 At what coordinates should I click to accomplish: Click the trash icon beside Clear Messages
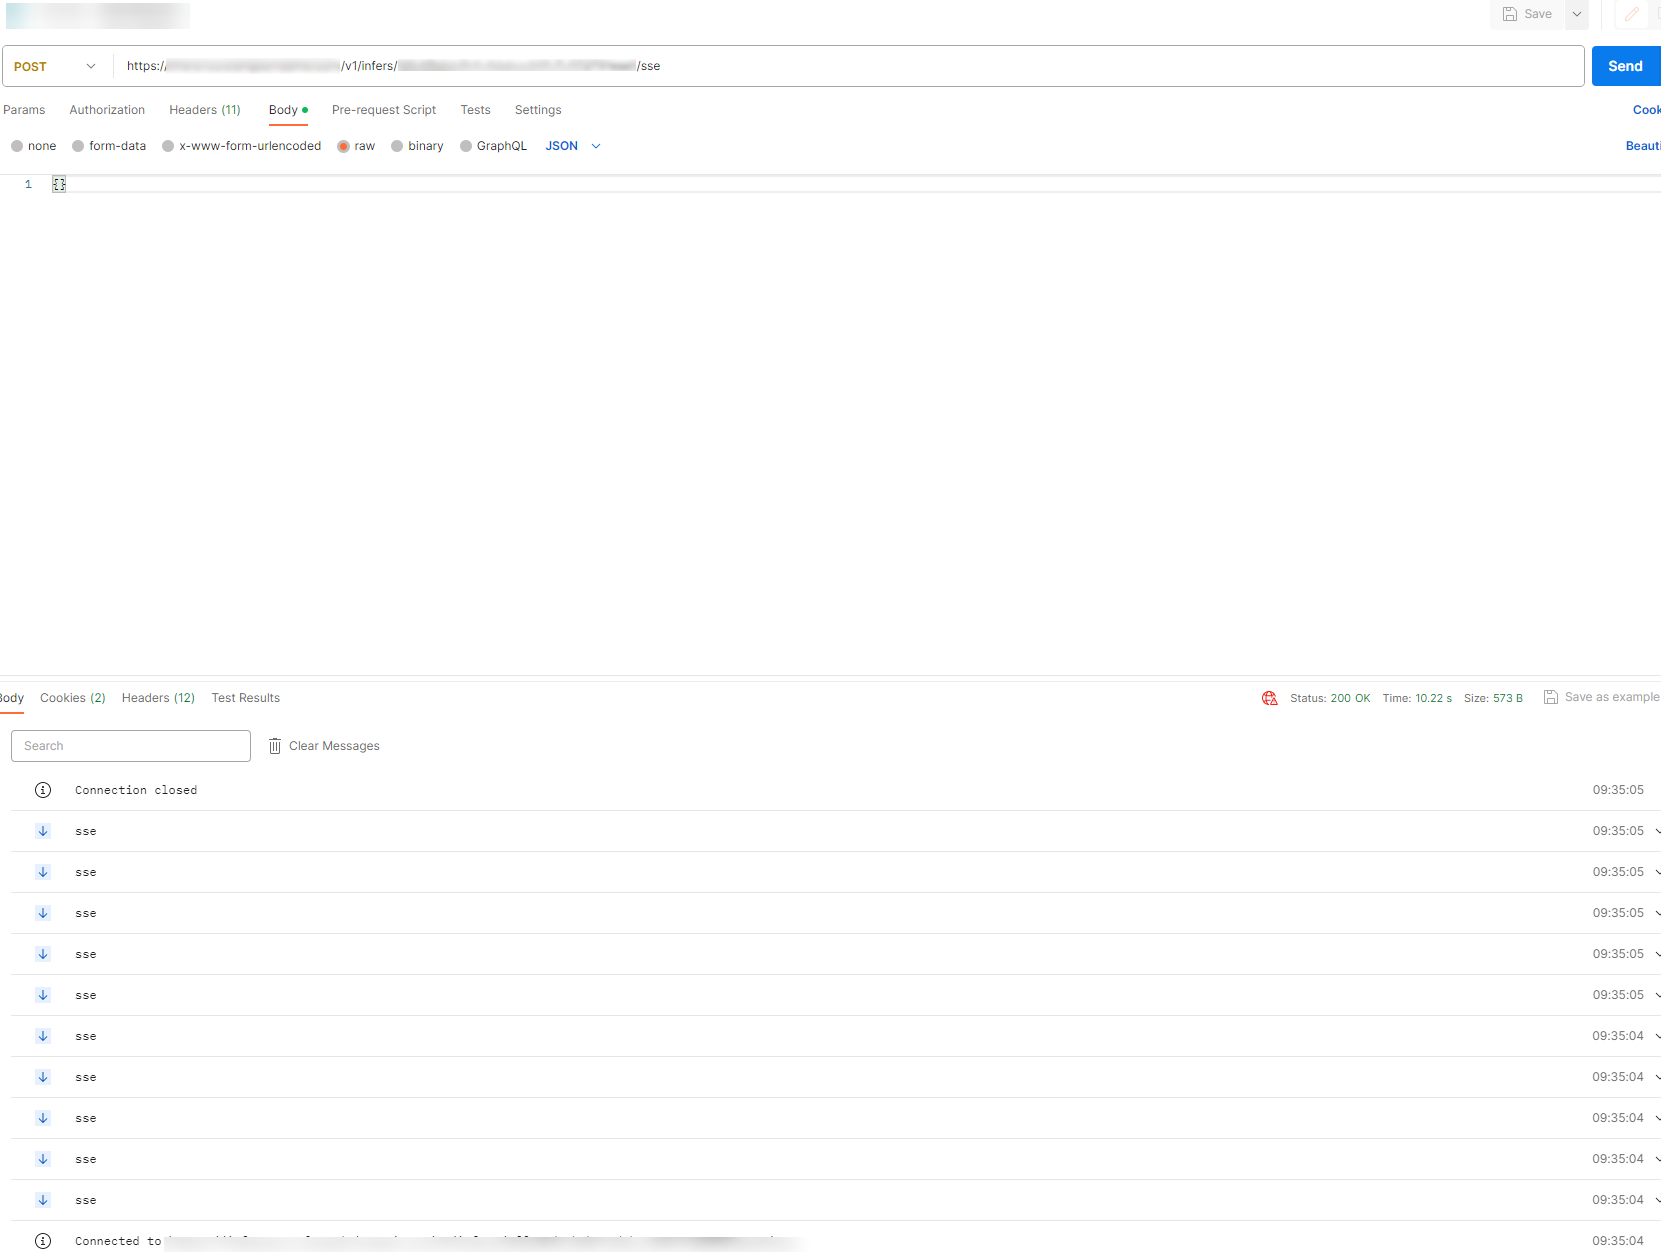click(275, 746)
